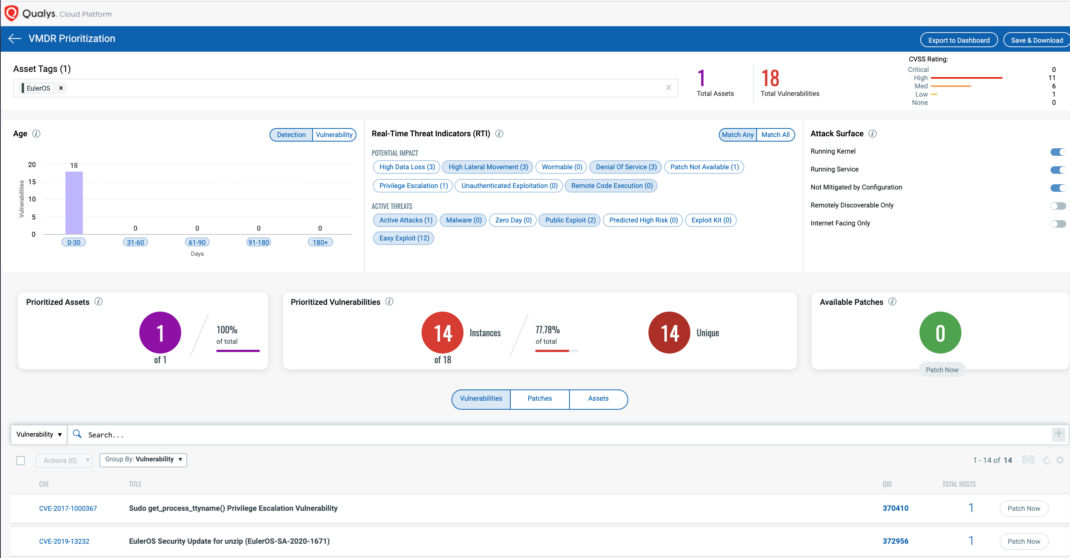The width and height of the screenshot is (1070, 558).
Task: Open the Prioritized Assets info icon
Action: 98,302
